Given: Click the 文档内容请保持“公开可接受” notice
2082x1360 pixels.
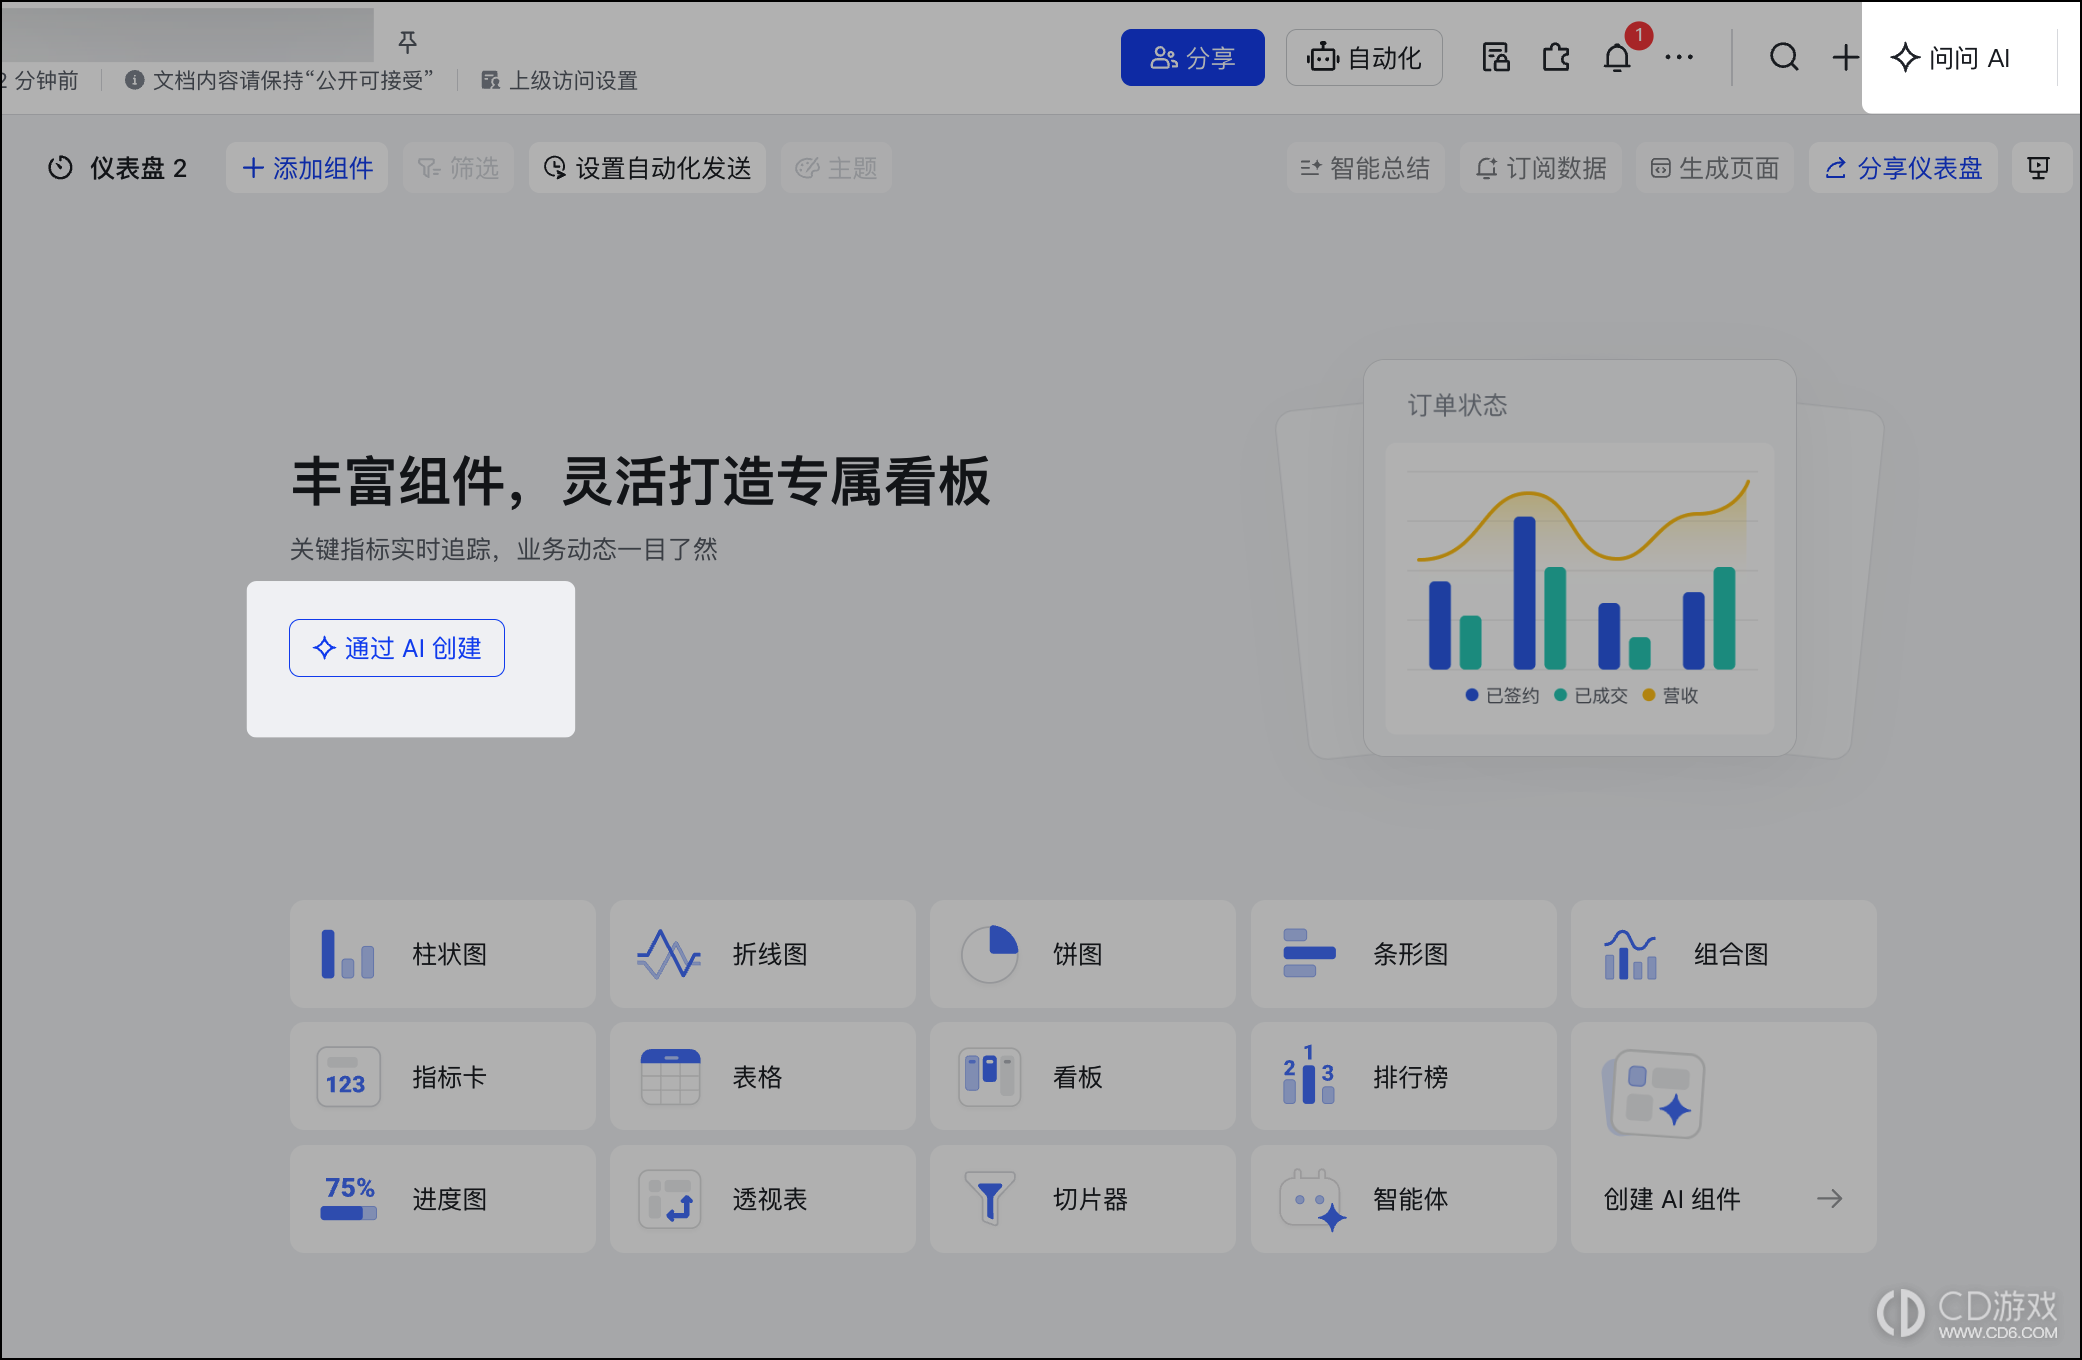Looking at the screenshot, I should pos(280,81).
